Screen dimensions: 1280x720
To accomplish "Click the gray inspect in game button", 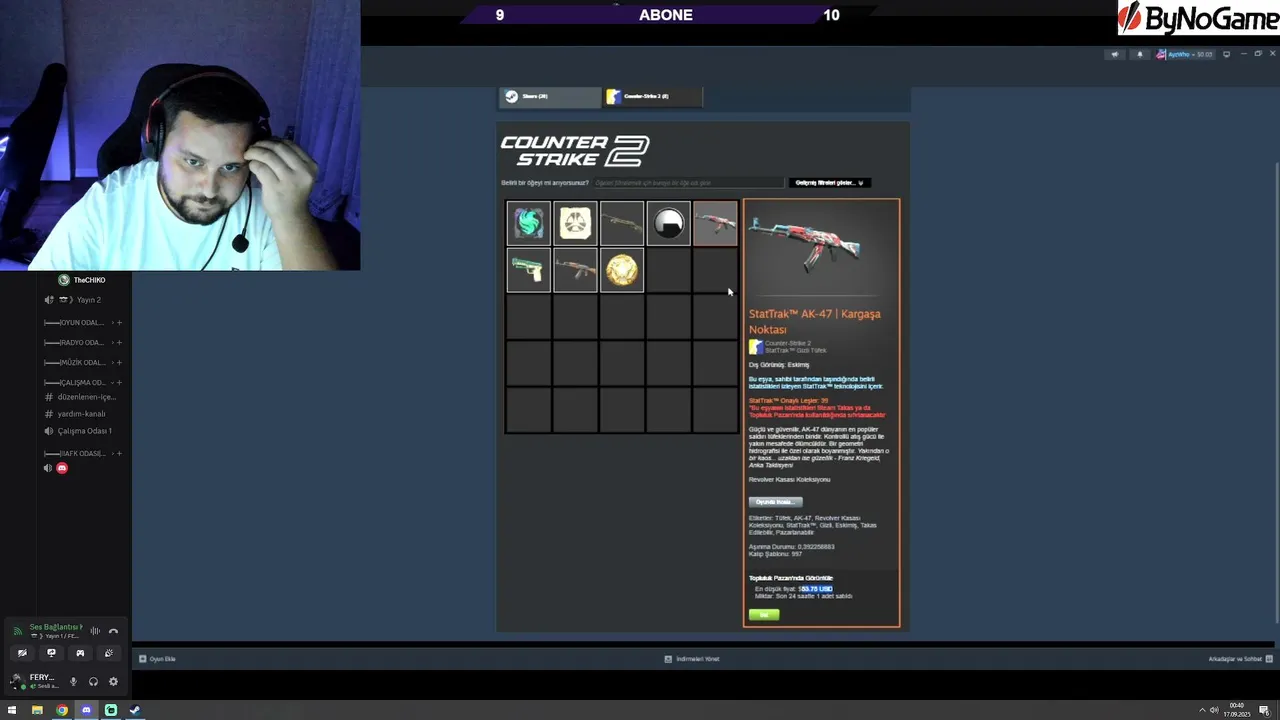I will click(775, 502).
